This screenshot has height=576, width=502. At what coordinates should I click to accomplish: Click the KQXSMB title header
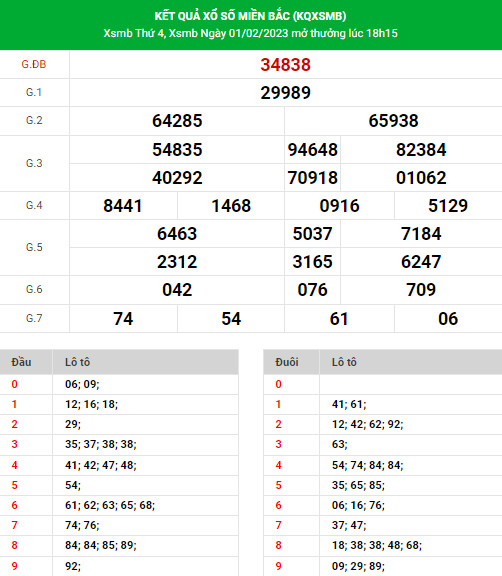click(250, 16)
